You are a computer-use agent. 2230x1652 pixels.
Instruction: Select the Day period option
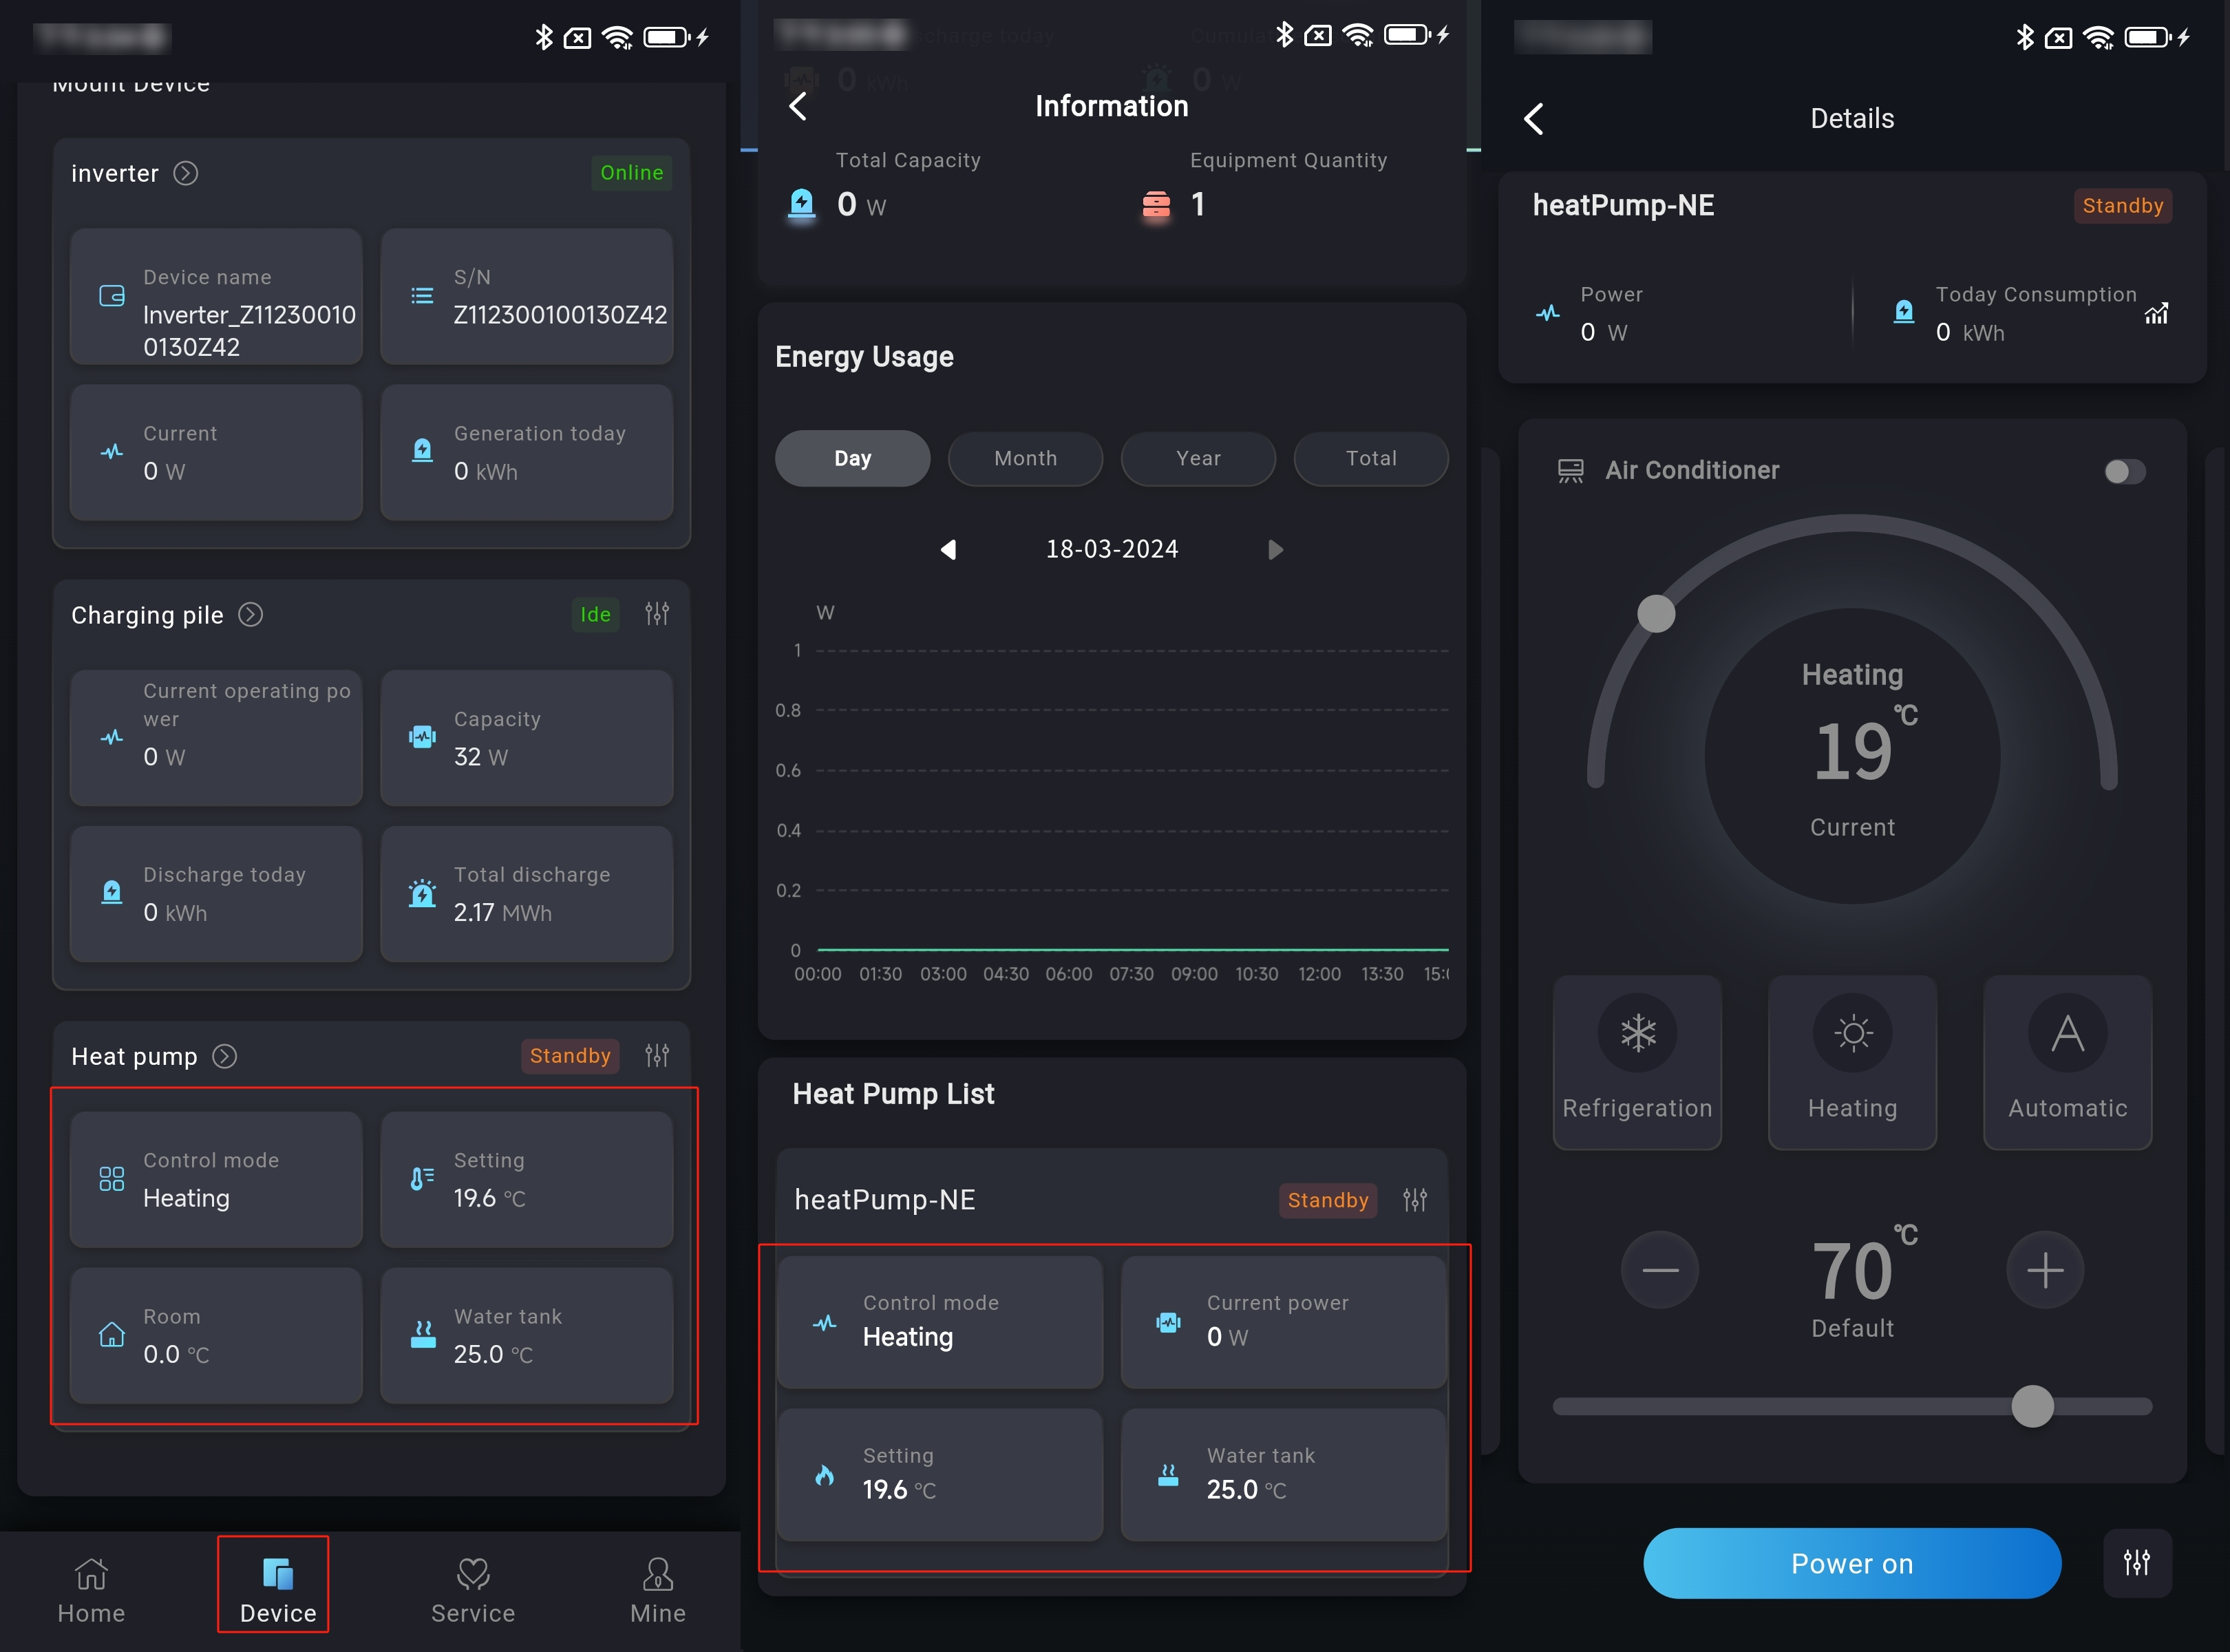point(852,458)
